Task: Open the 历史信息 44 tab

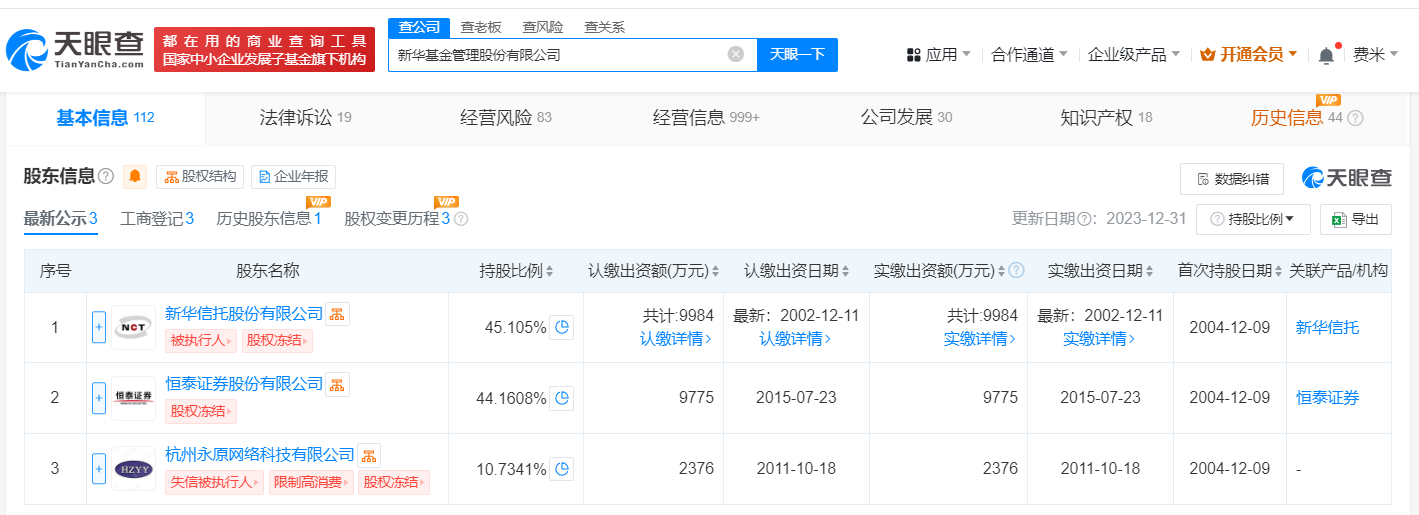Action: click(1297, 118)
